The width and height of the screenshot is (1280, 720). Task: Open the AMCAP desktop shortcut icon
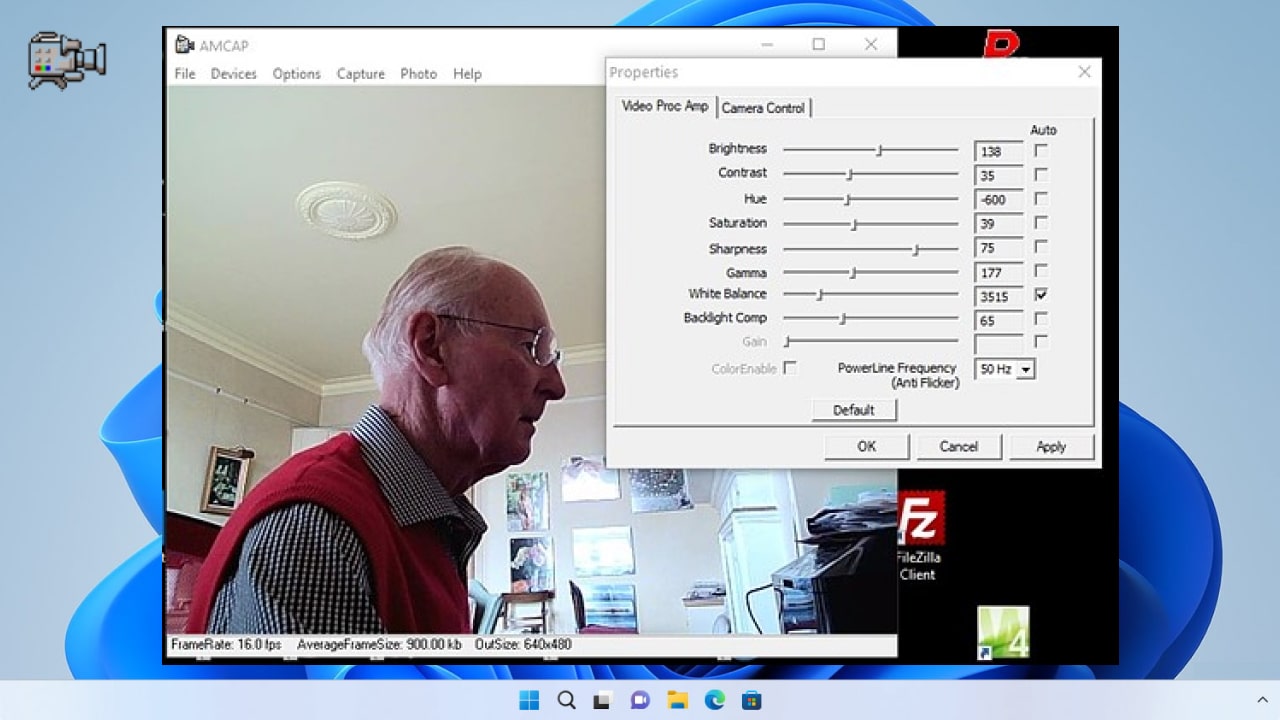point(67,60)
